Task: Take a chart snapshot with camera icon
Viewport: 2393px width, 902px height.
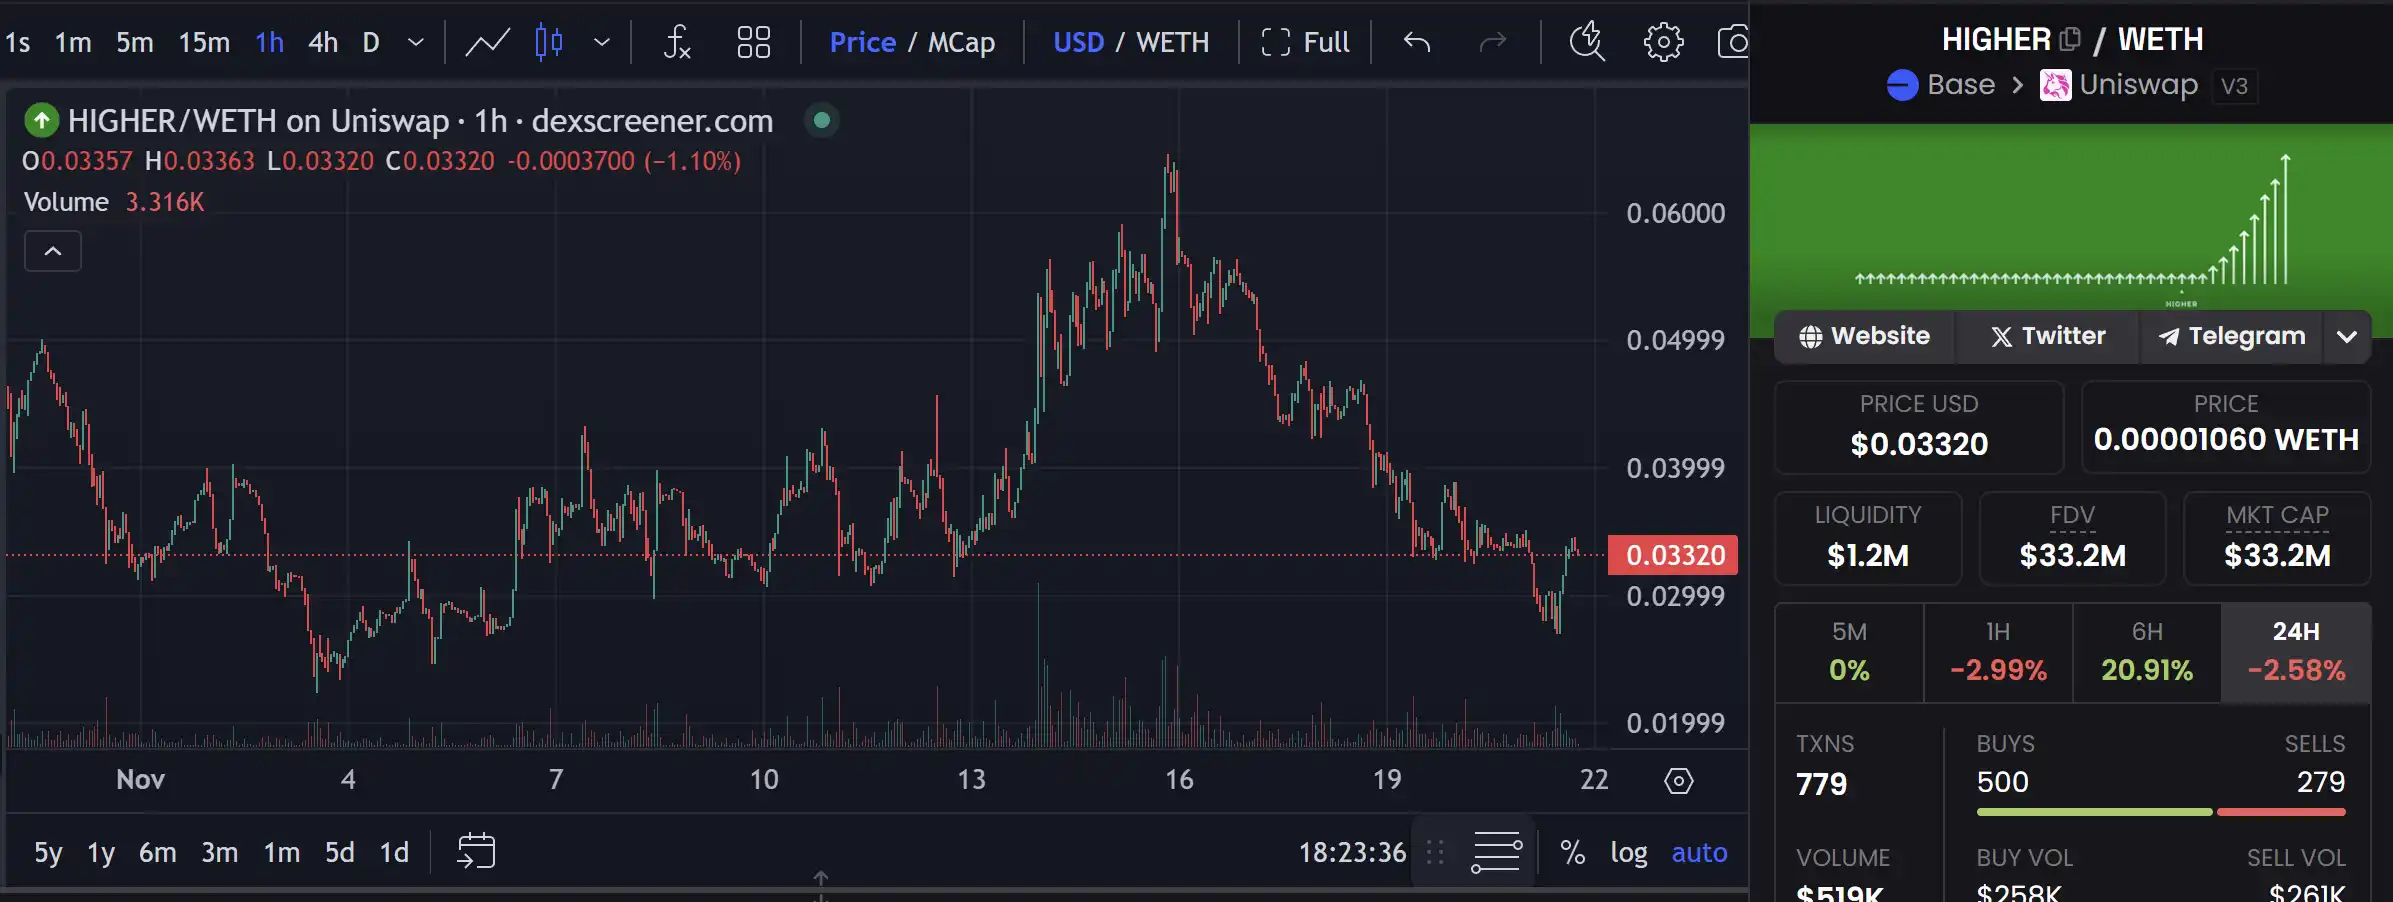Action: point(1733,42)
